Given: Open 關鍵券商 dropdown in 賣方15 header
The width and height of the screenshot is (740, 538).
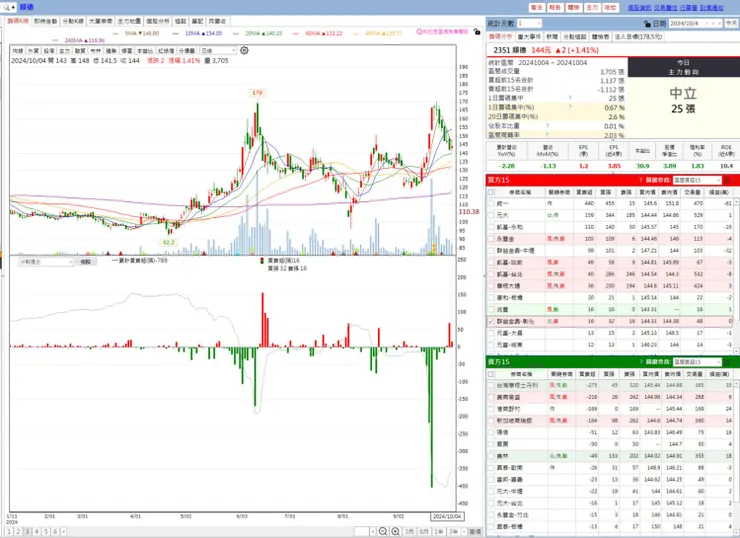Looking at the screenshot, I should coord(697,362).
